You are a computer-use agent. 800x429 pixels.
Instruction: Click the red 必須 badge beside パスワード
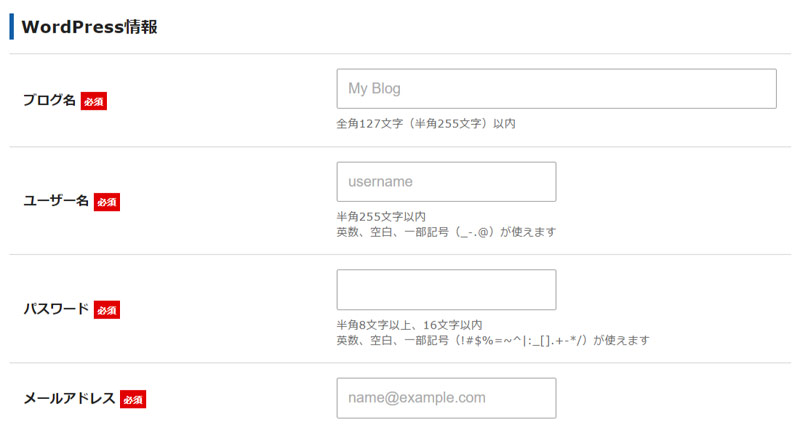[107, 310]
